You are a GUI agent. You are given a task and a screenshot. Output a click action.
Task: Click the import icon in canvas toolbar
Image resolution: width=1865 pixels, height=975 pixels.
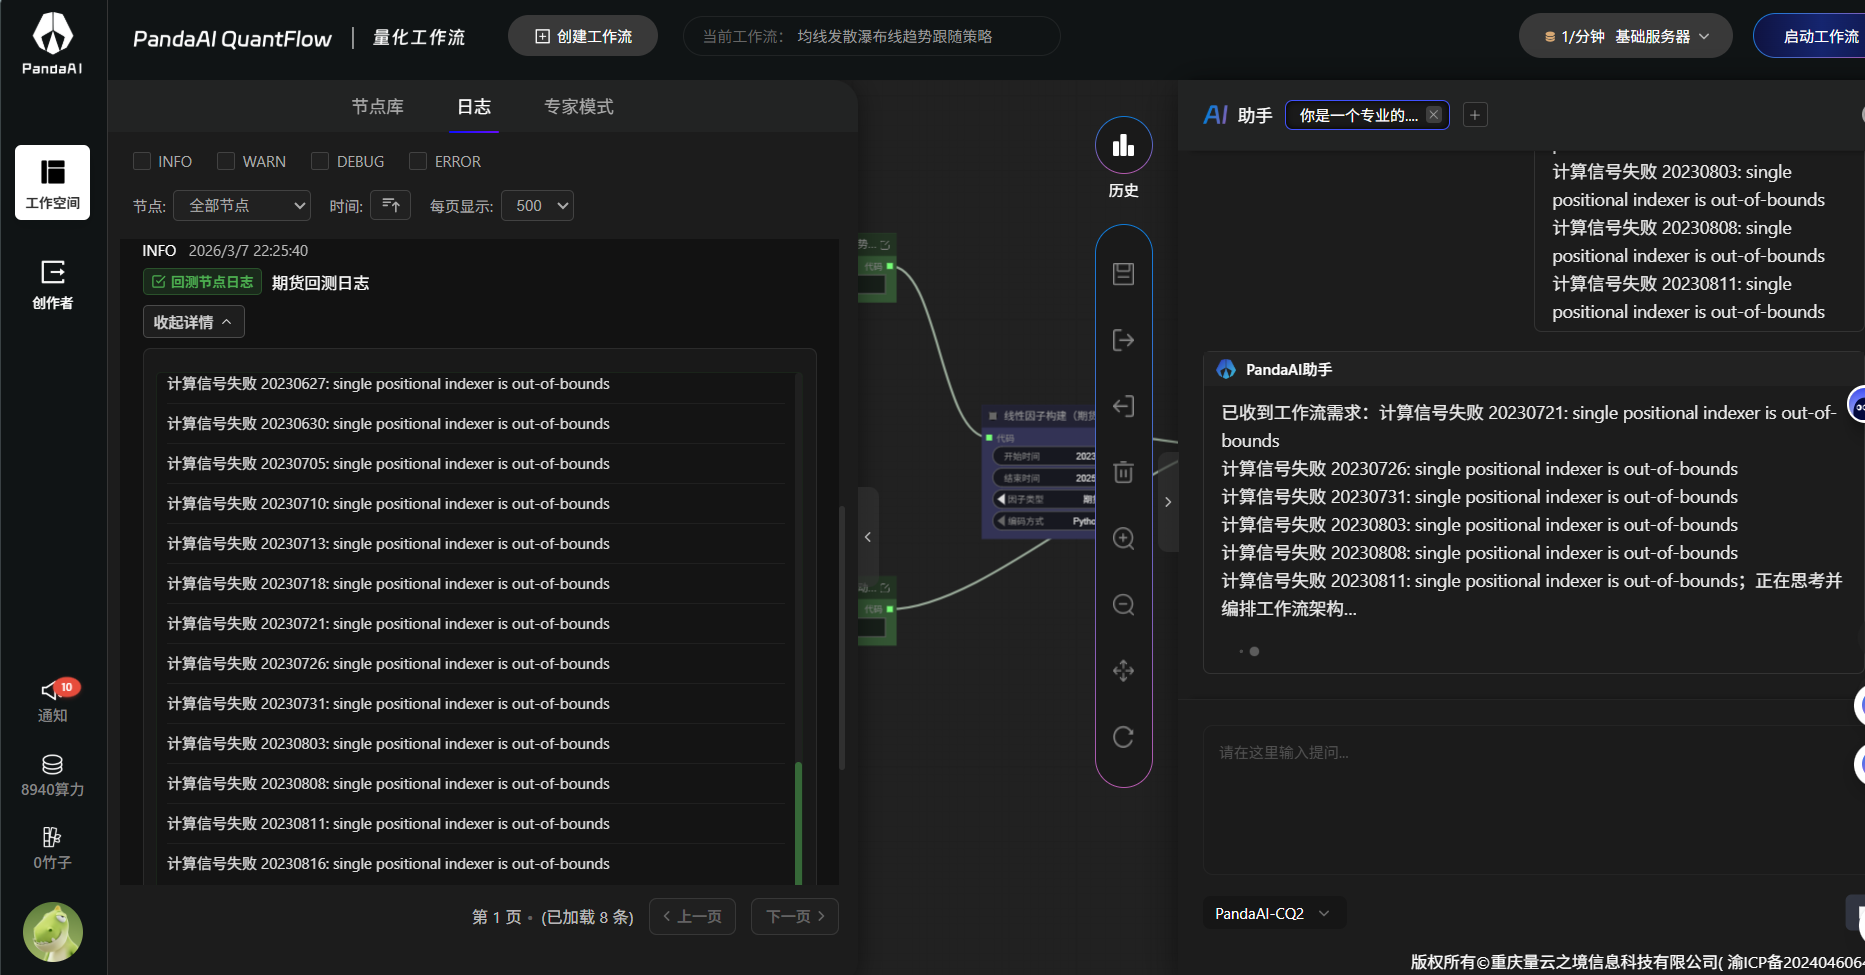tap(1123, 406)
